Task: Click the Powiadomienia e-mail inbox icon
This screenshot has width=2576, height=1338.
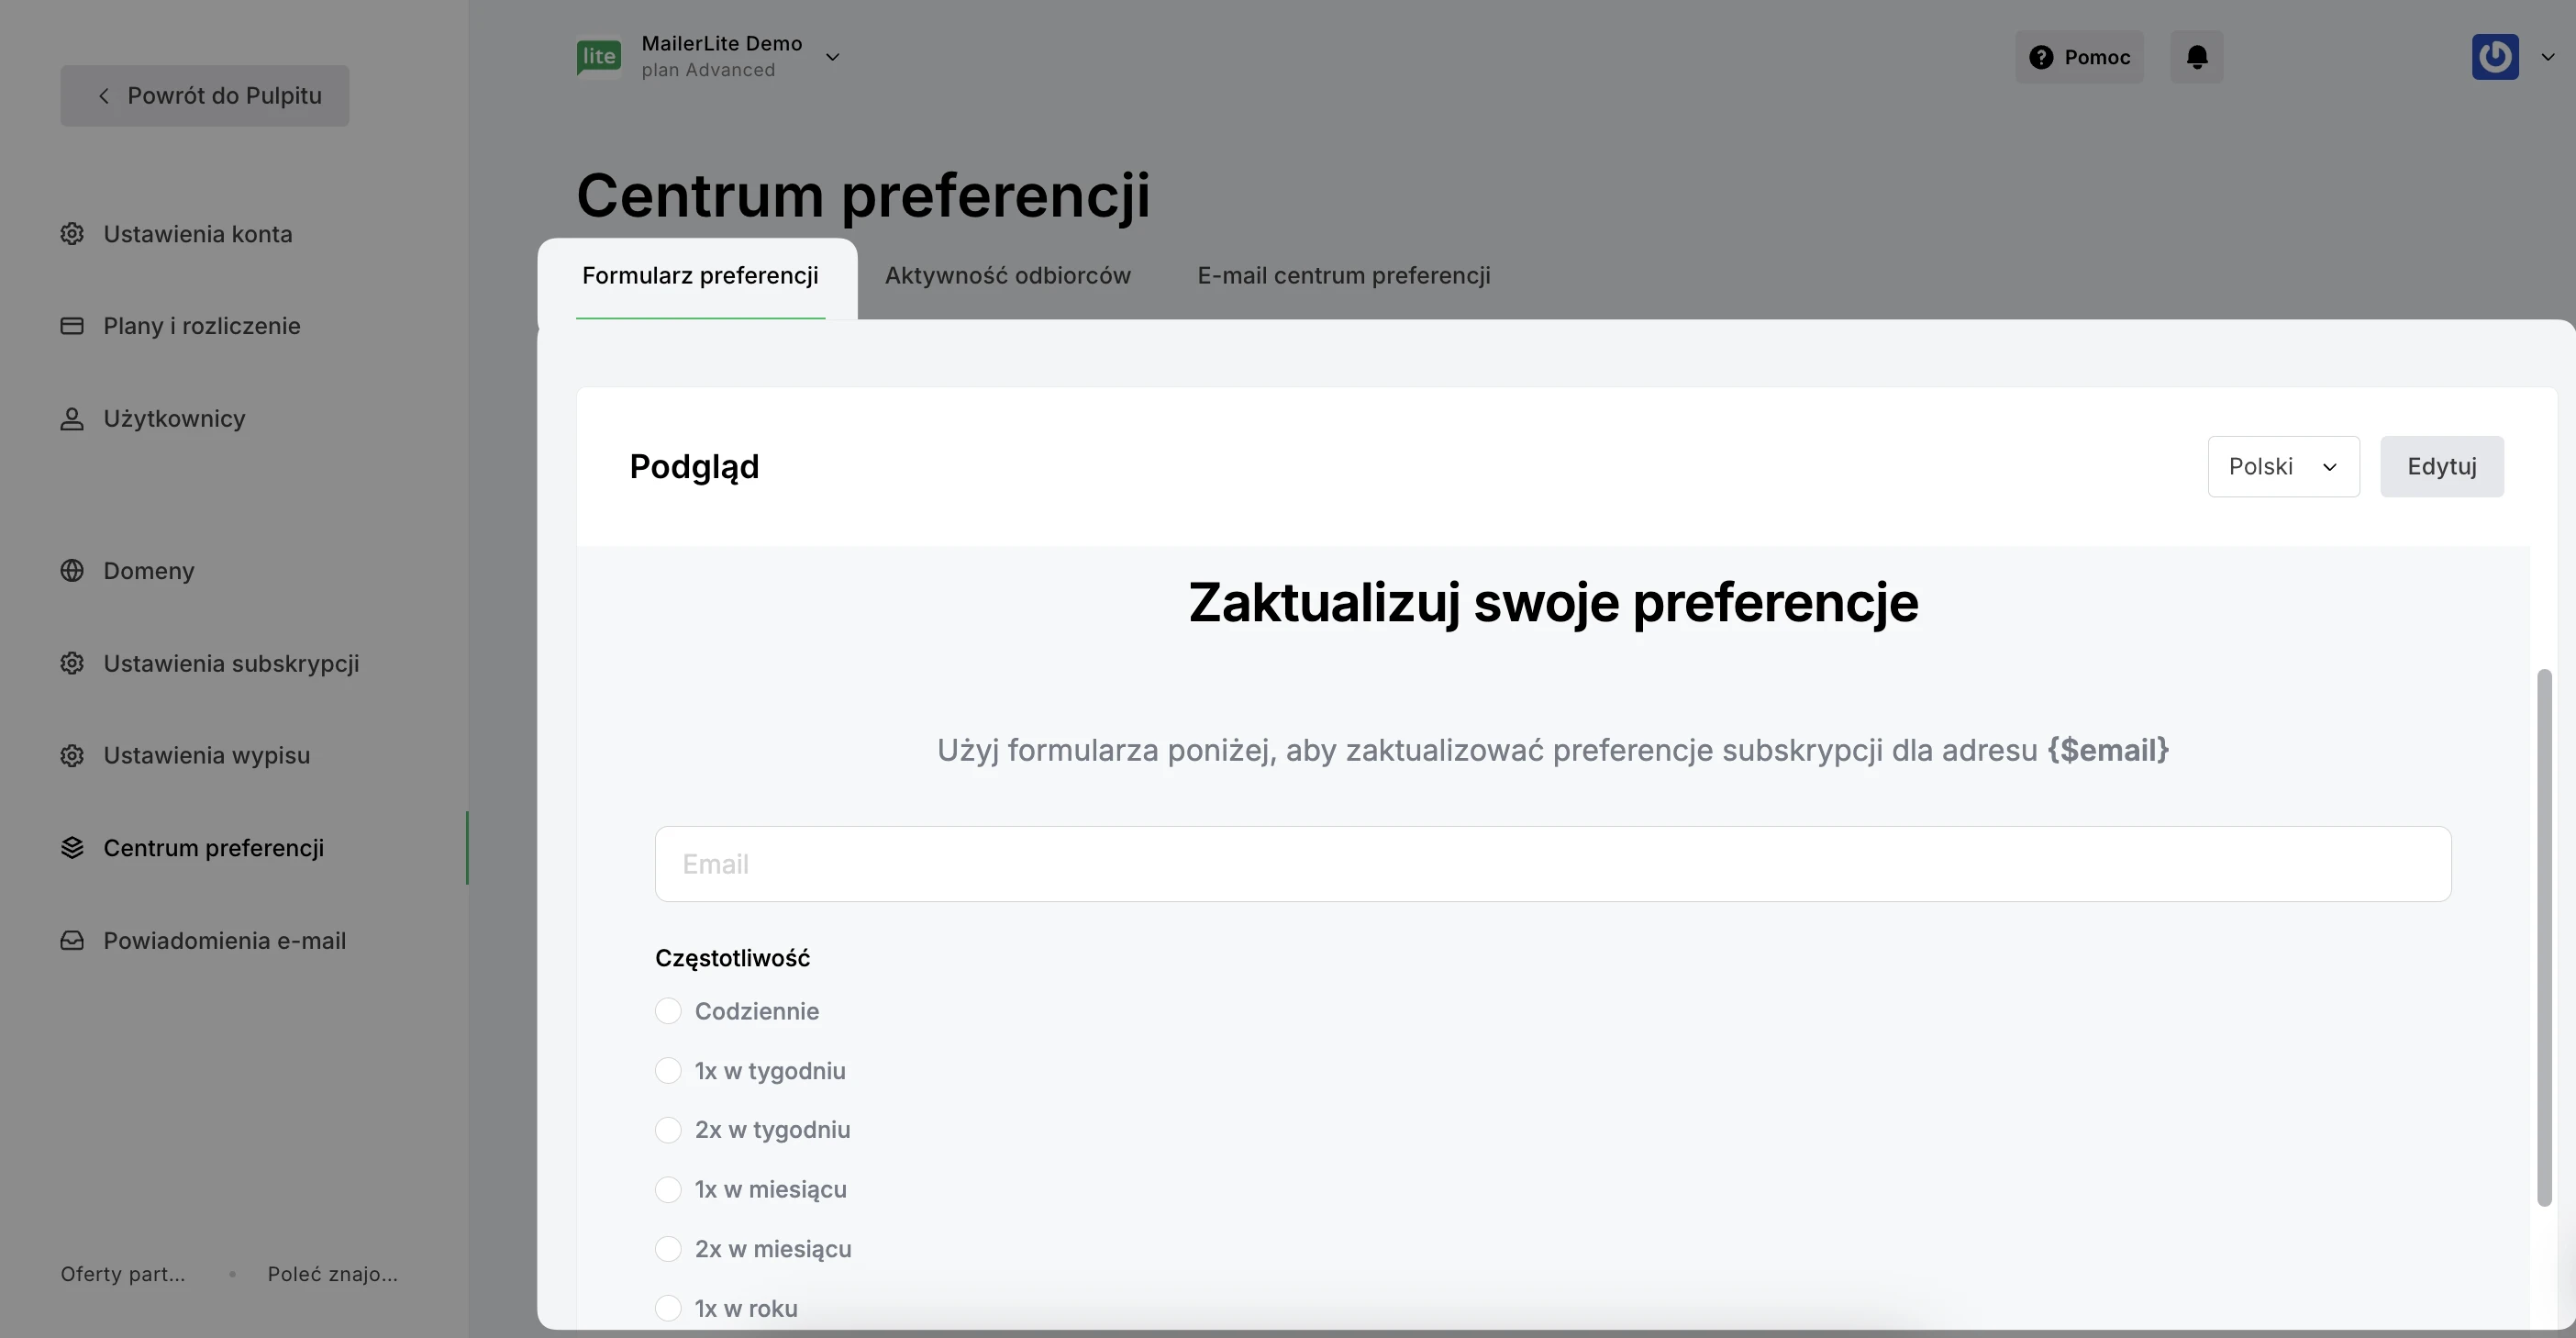Action: (x=72, y=941)
